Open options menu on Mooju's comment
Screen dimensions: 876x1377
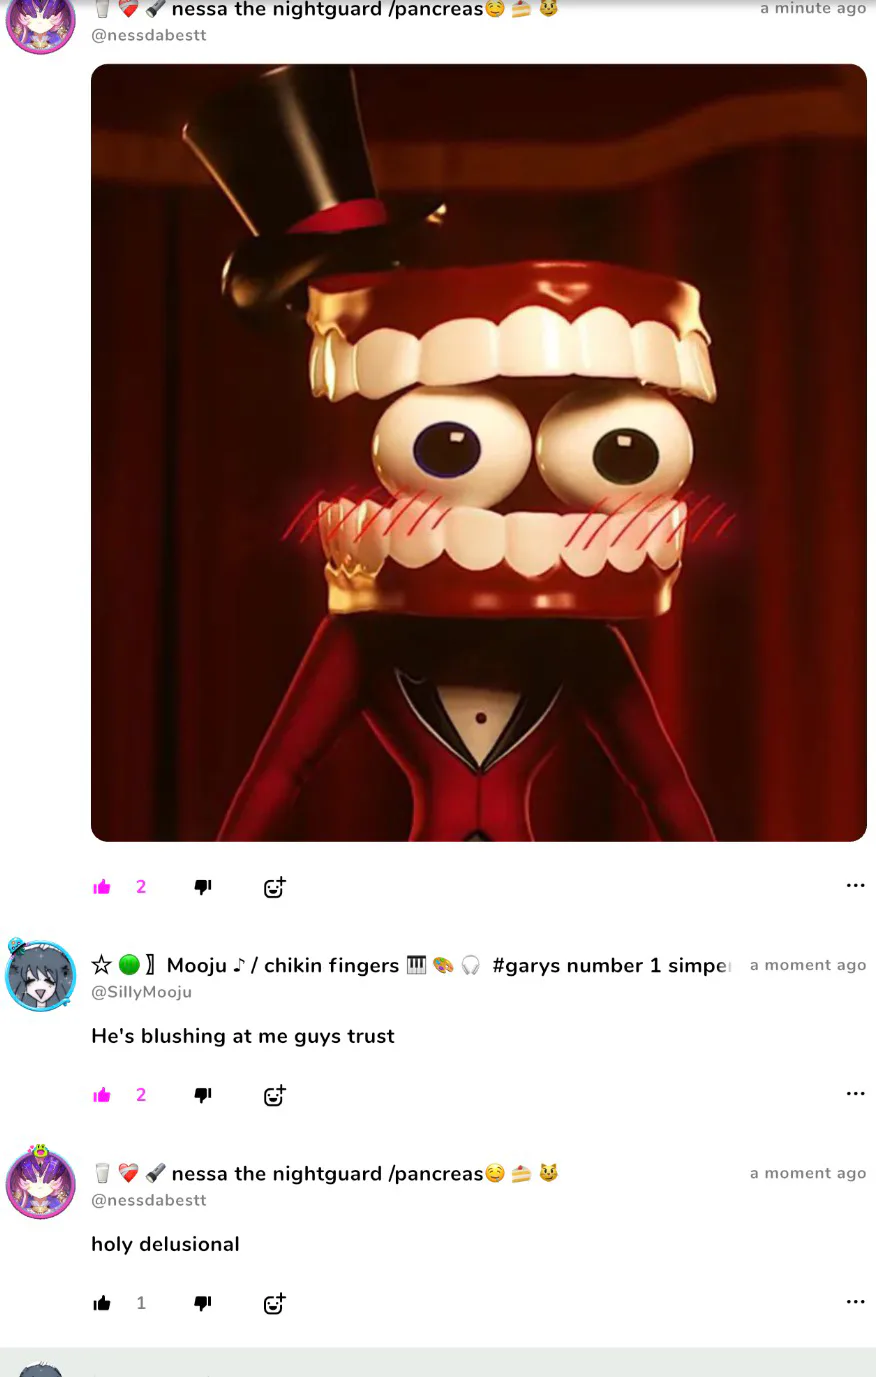(855, 1094)
